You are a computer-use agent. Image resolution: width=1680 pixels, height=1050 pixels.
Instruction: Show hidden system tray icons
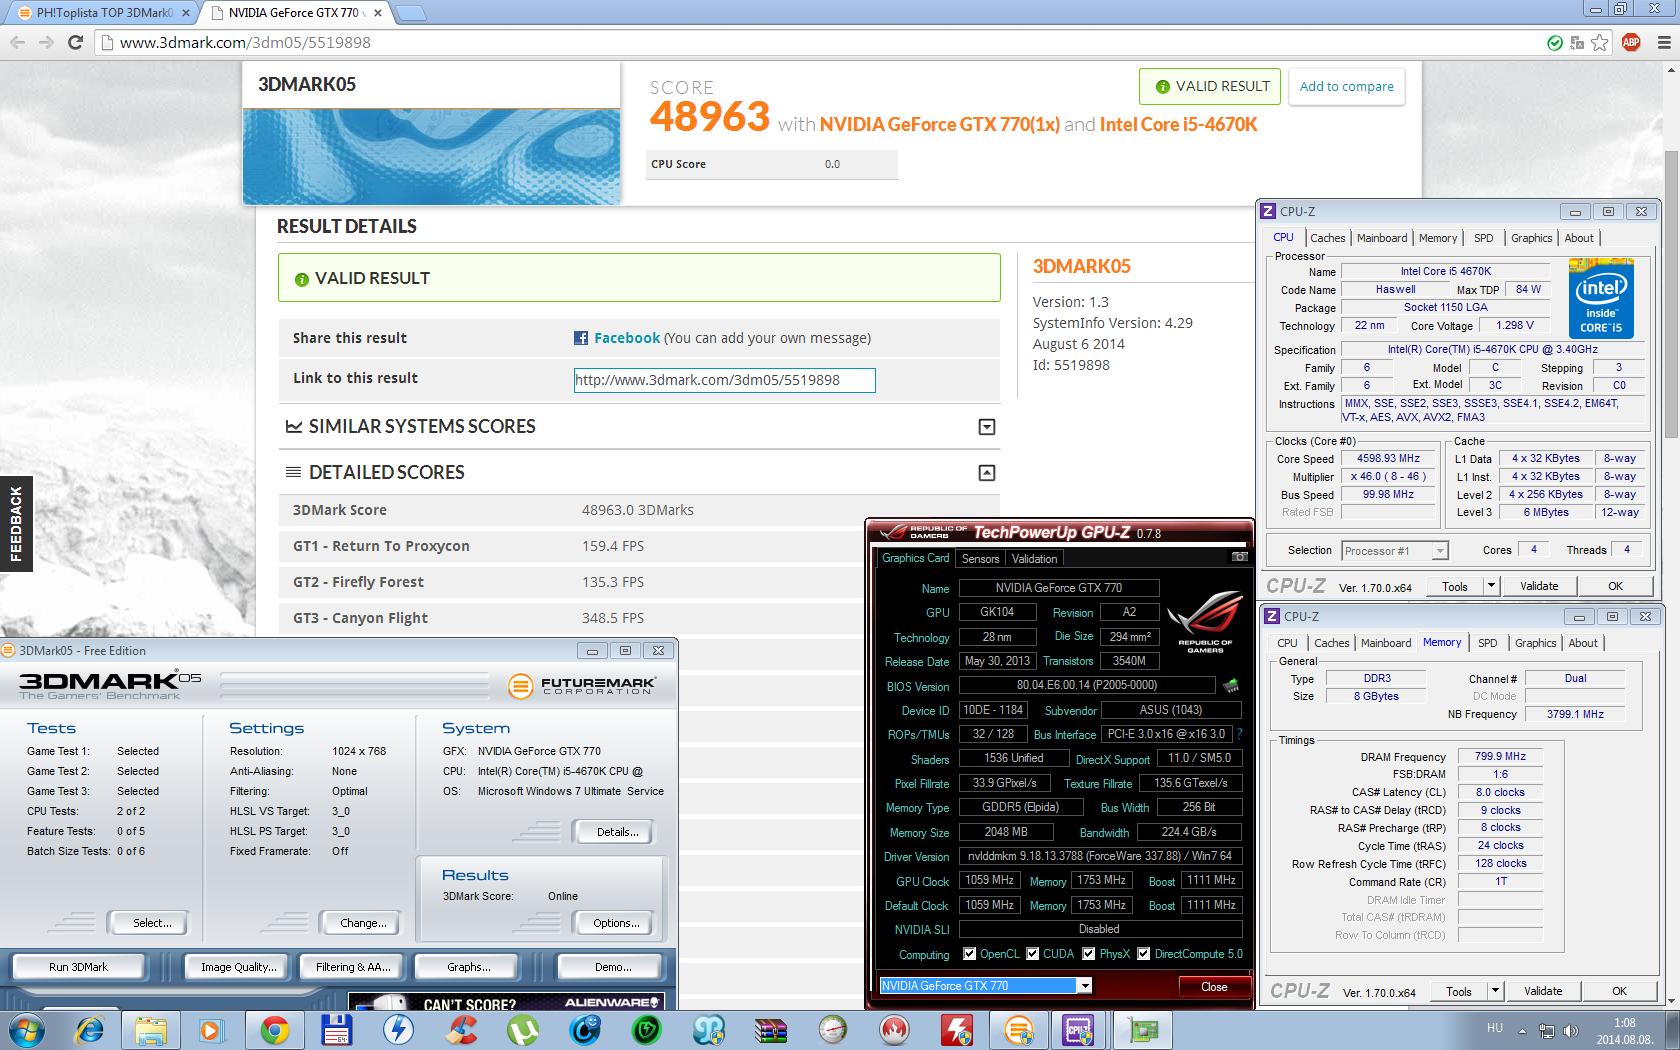1522,1029
